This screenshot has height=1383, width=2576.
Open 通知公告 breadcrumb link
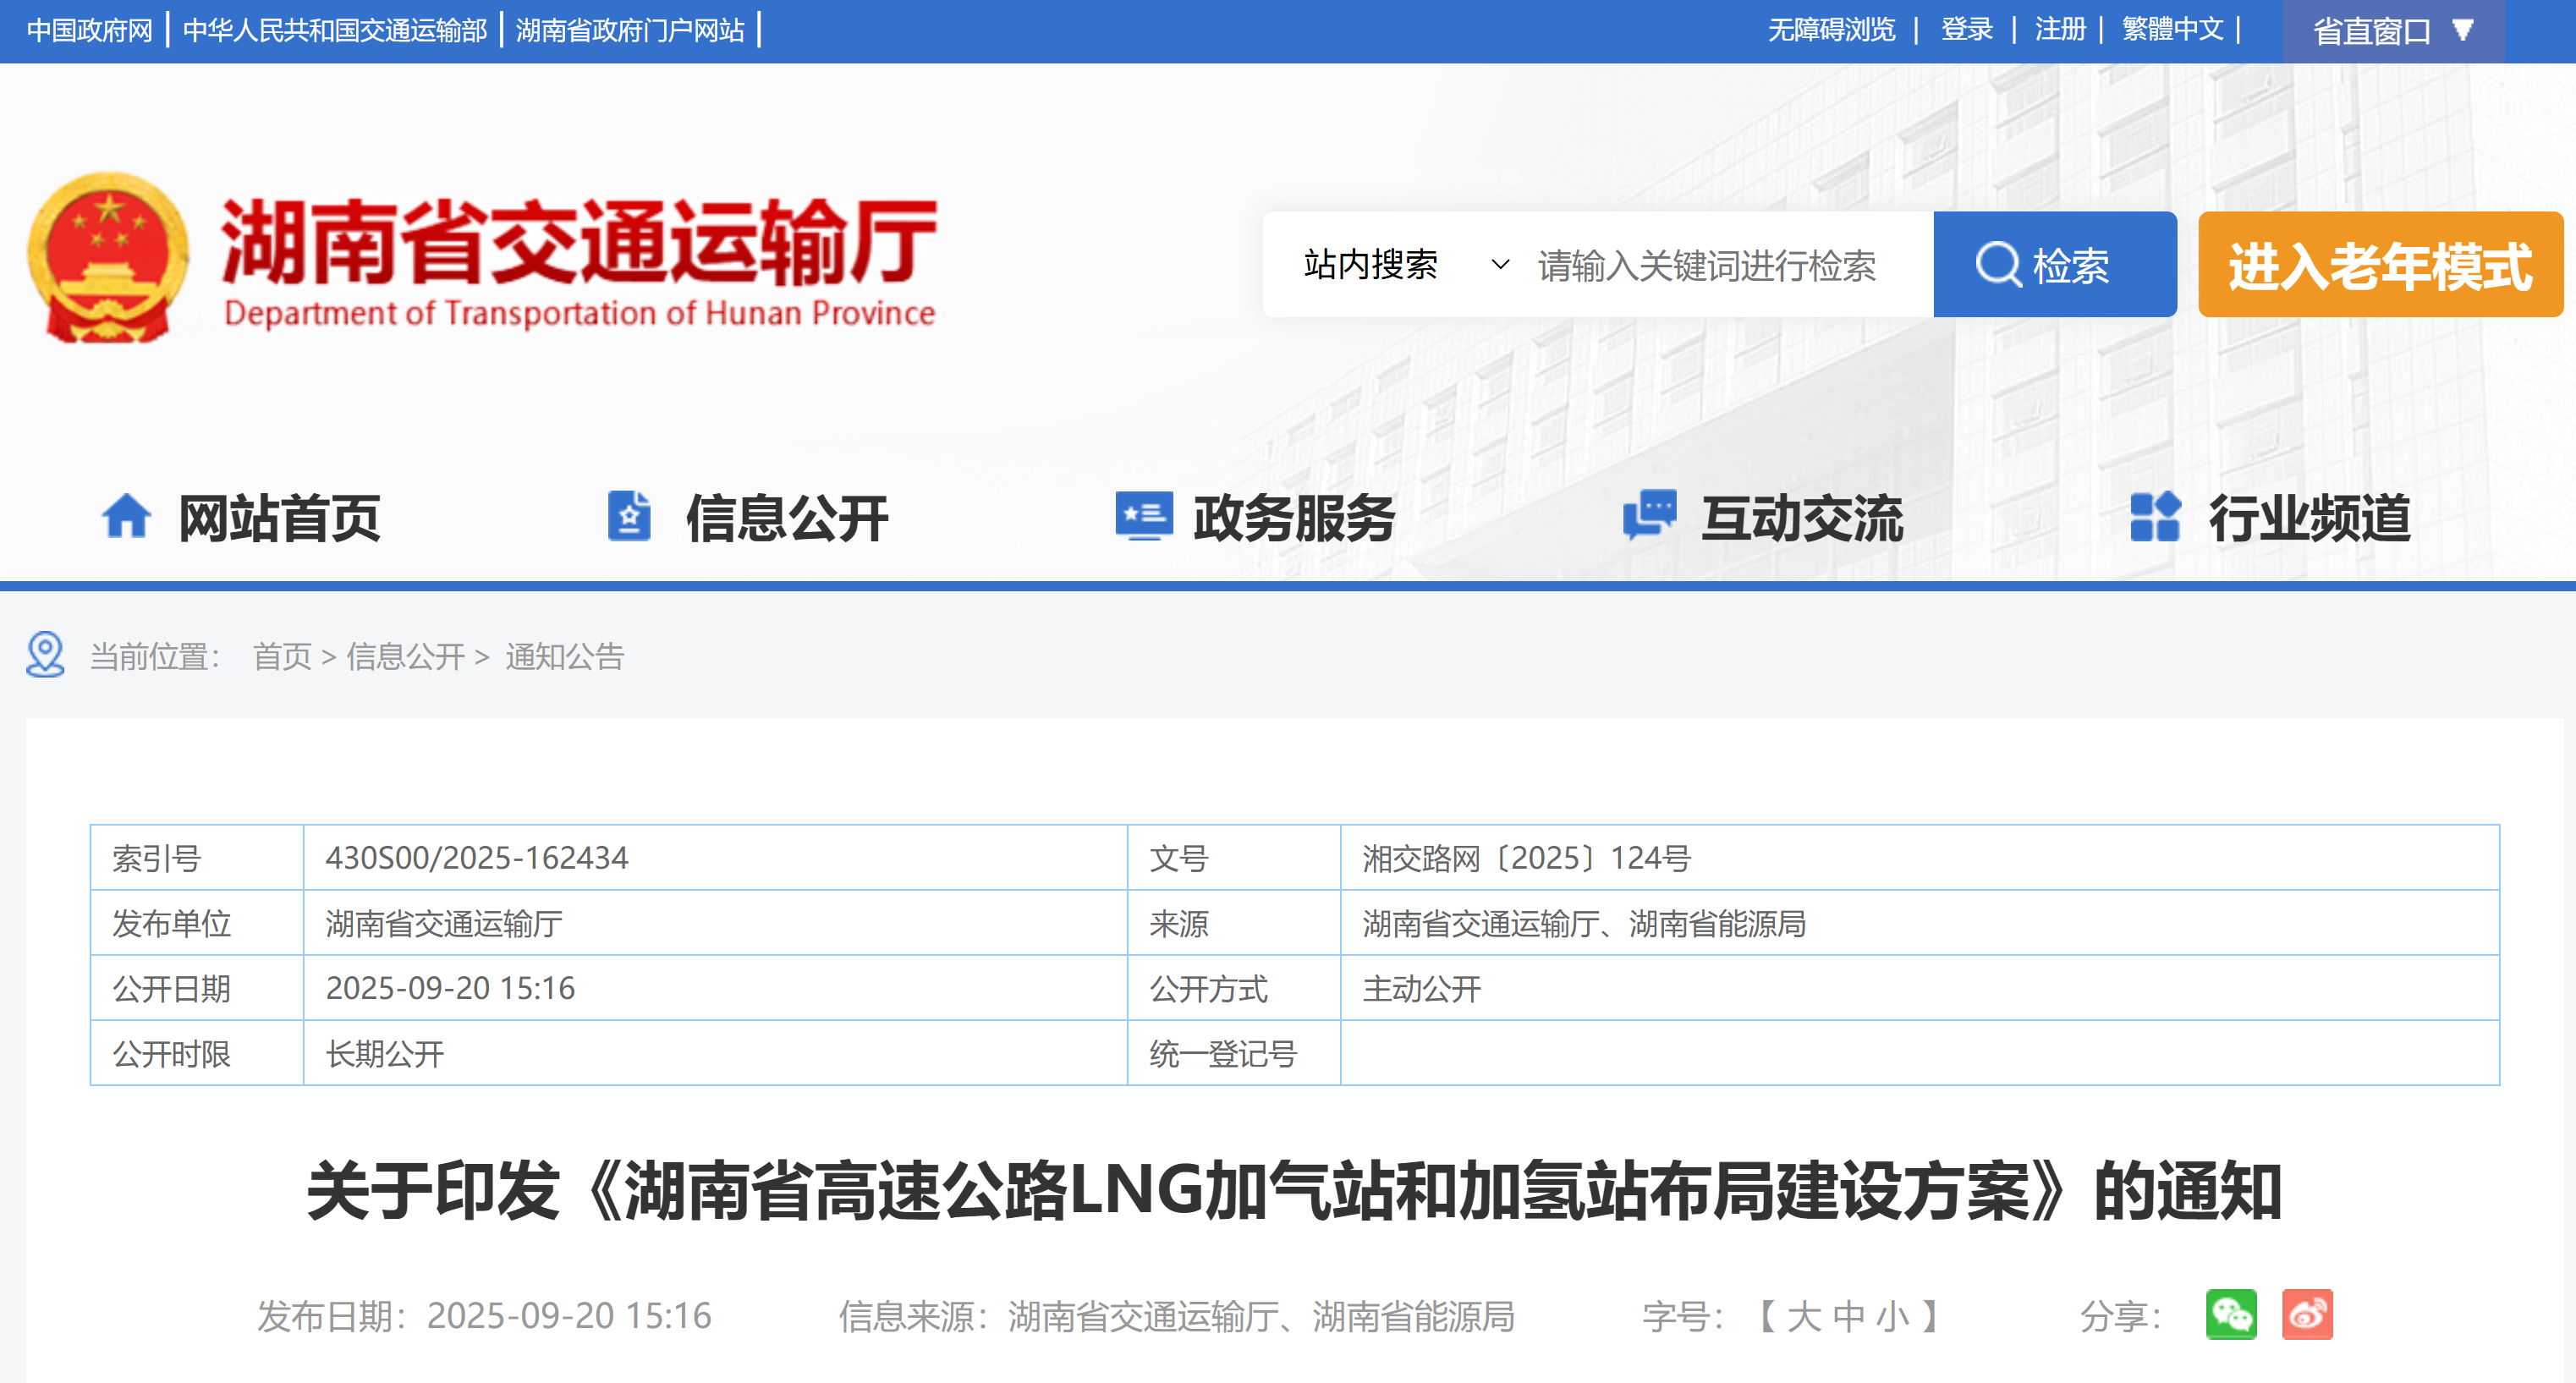pos(564,657)
